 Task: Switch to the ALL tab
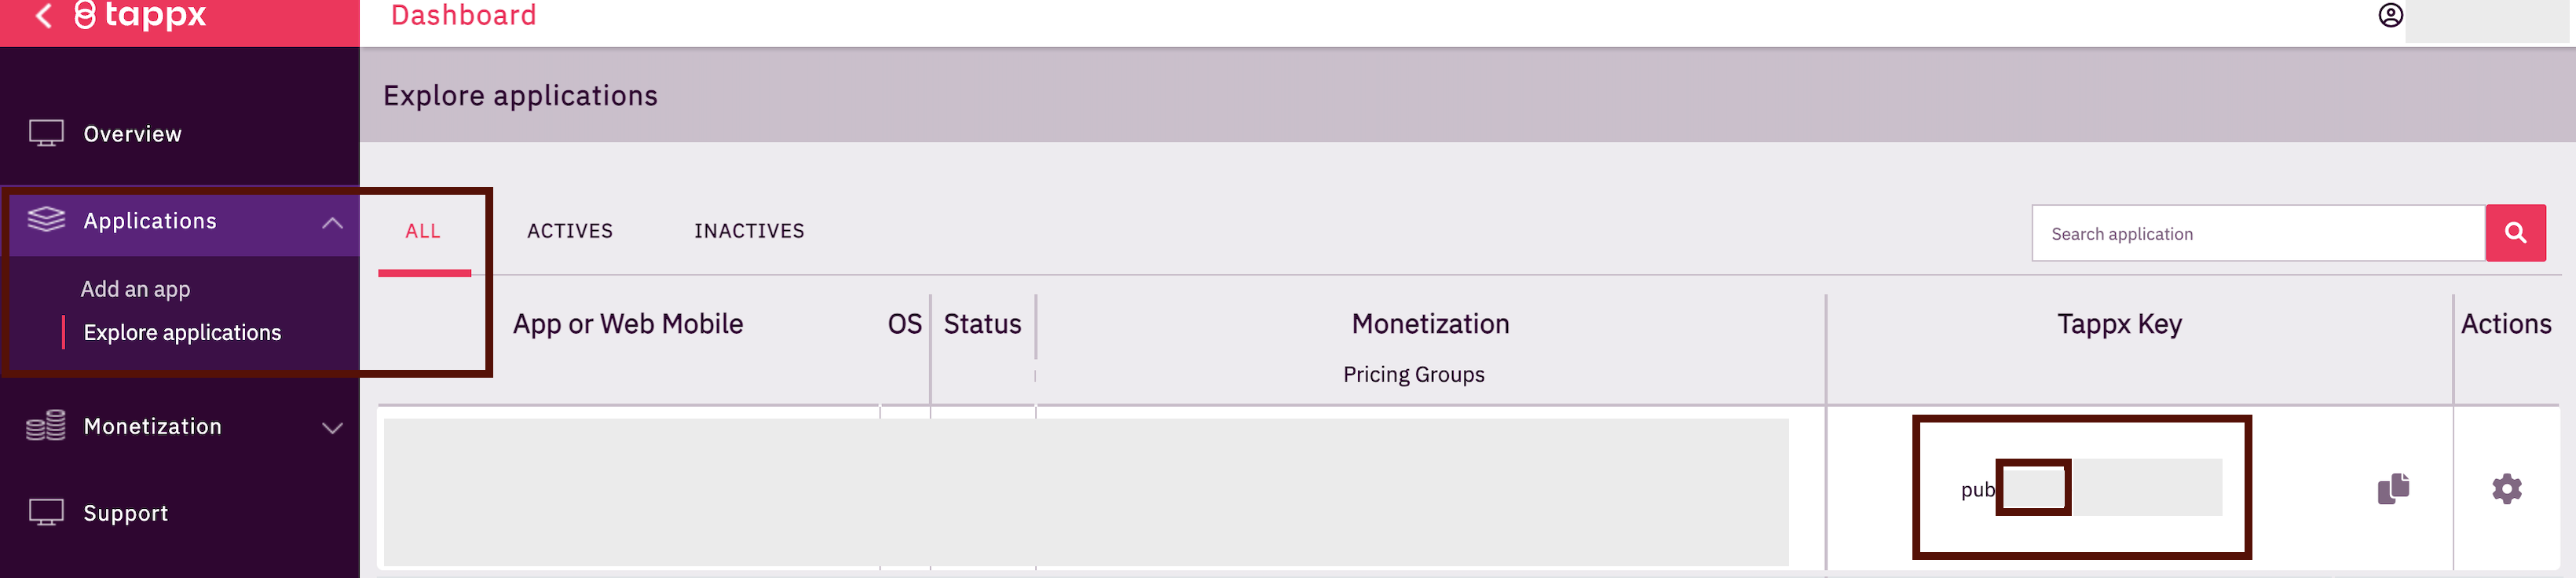(x=423, y=231)
